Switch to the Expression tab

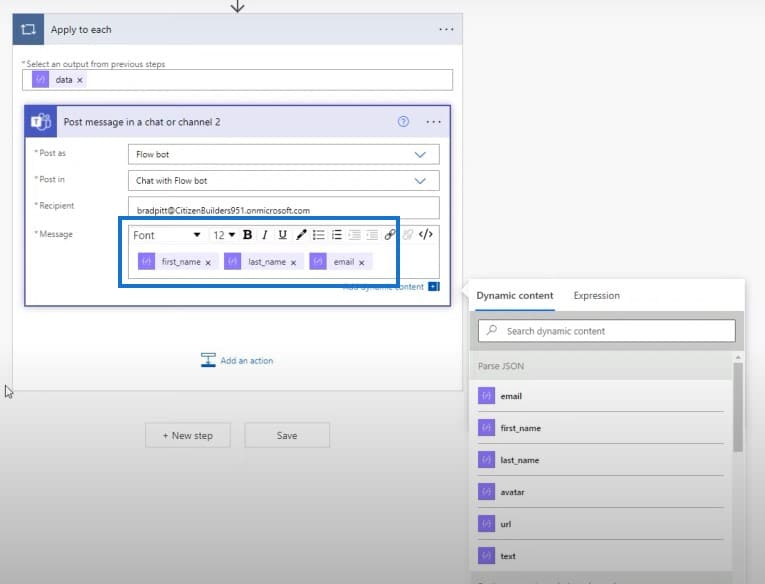(596, 296)
